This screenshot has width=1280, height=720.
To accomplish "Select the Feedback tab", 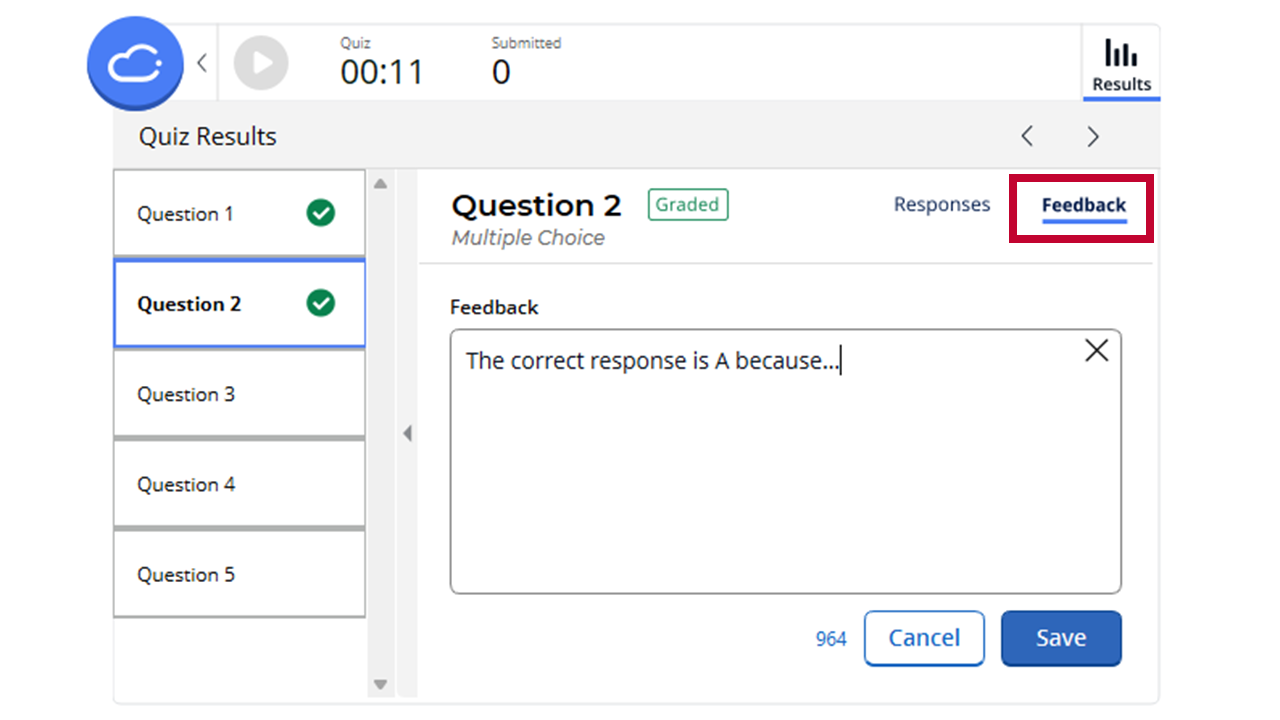I will coord(1084,205).
